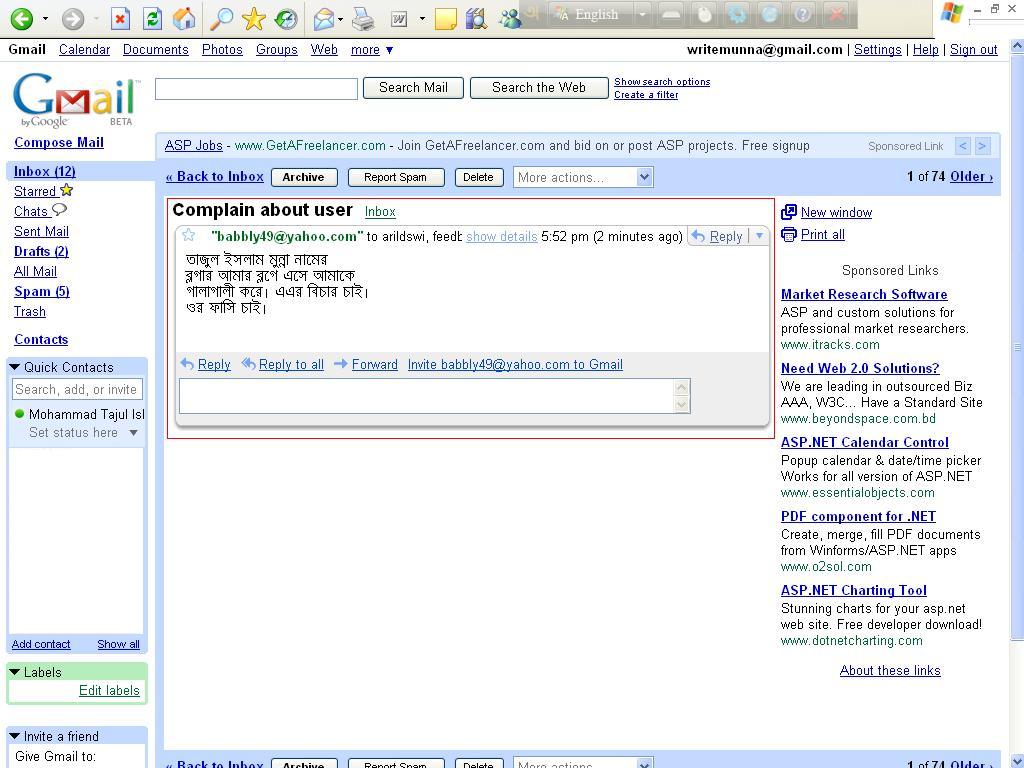Screen dimensions: 1024x768
Task: Click next sponsored link arrow
Action: coord(982,146)
